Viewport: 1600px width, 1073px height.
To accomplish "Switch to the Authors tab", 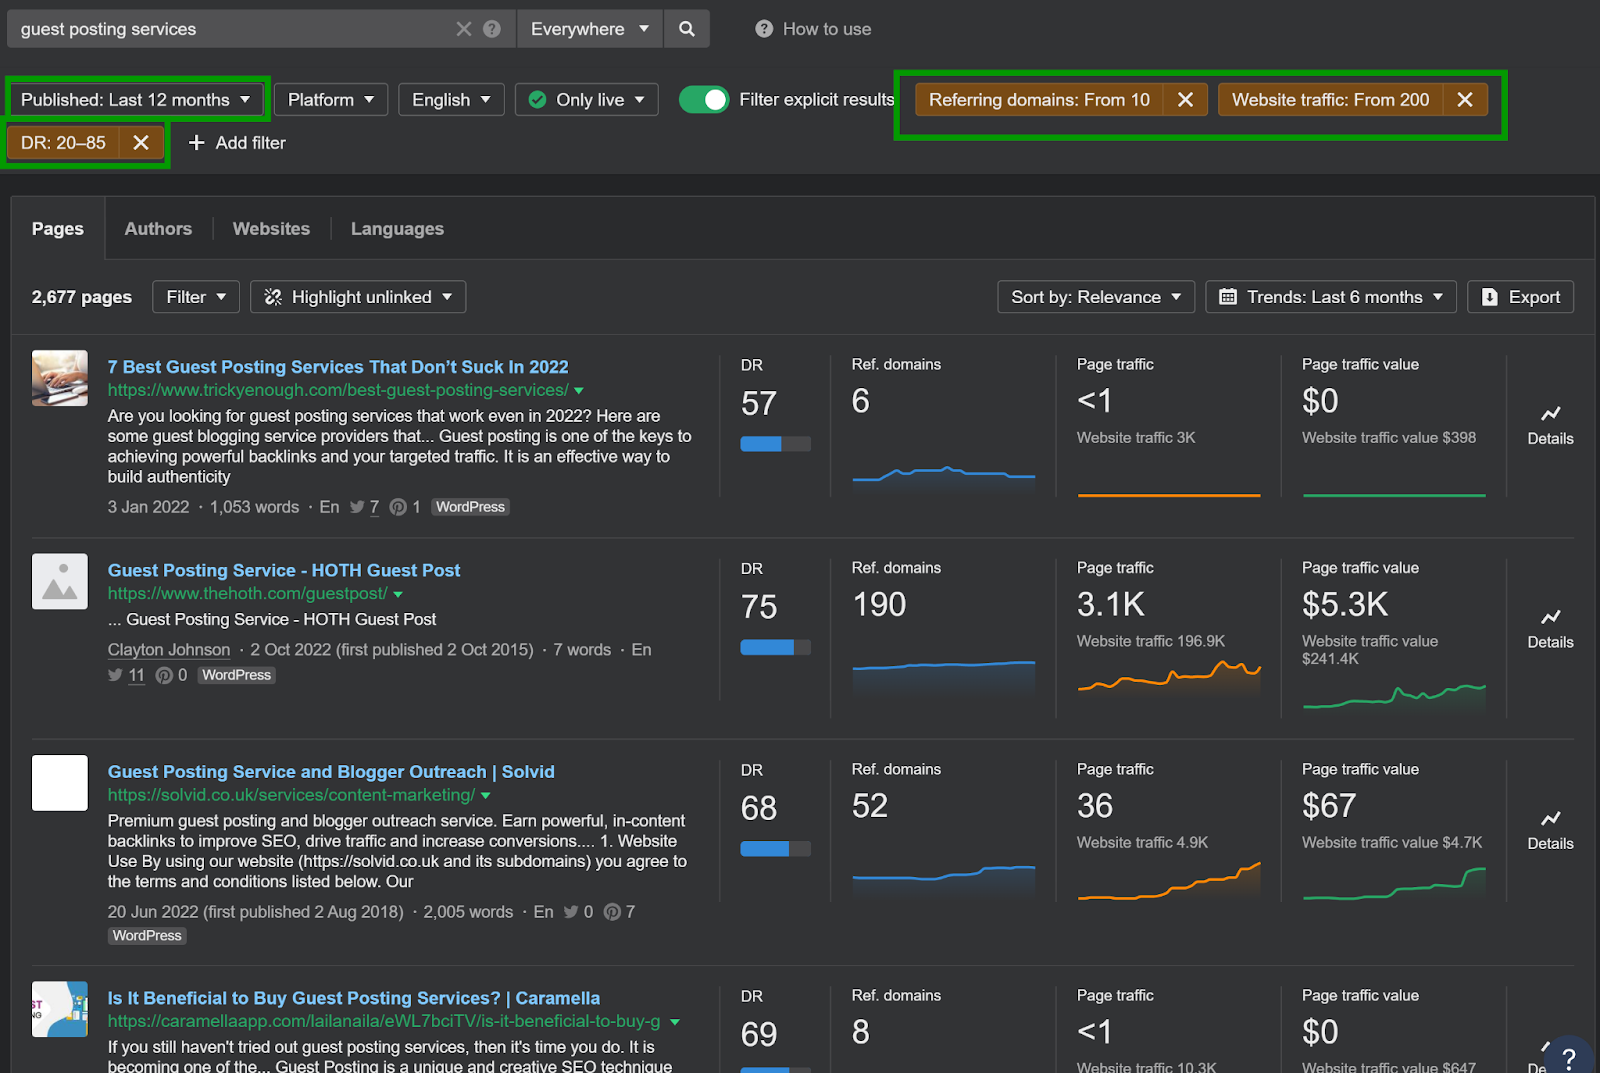I will point(158,229).
